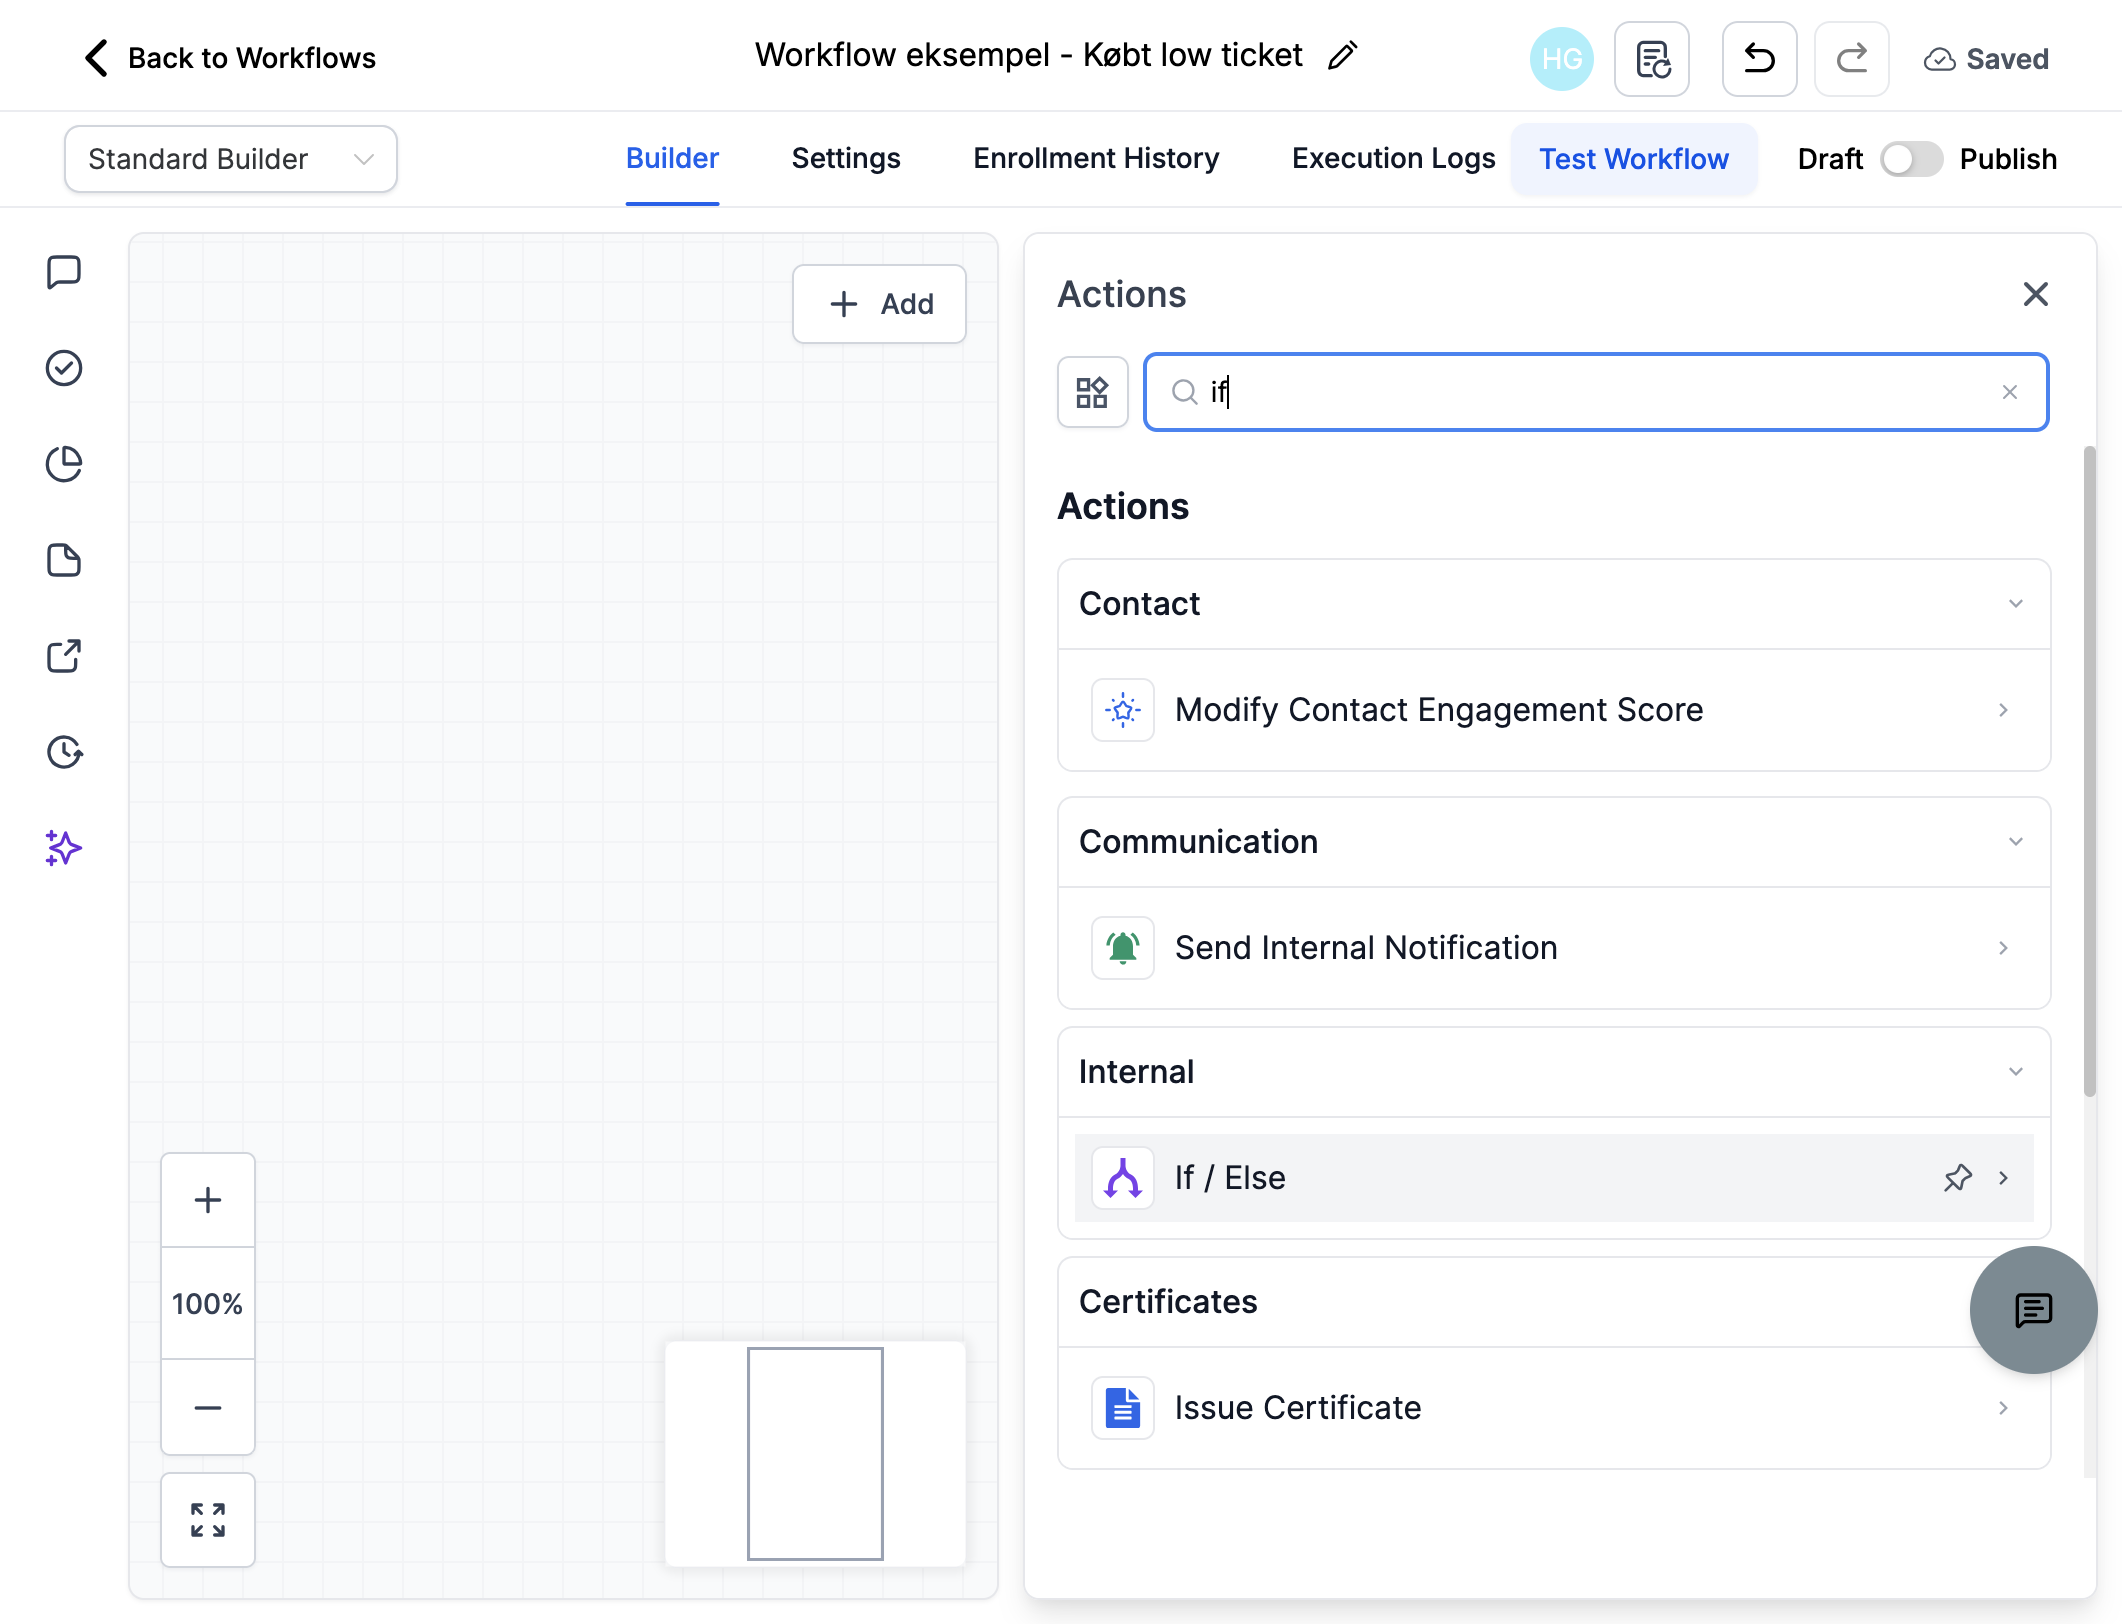2122x1624 pixels.
Task: Toggle the Draft / Publish switch
Action: tap(1911, 159)
